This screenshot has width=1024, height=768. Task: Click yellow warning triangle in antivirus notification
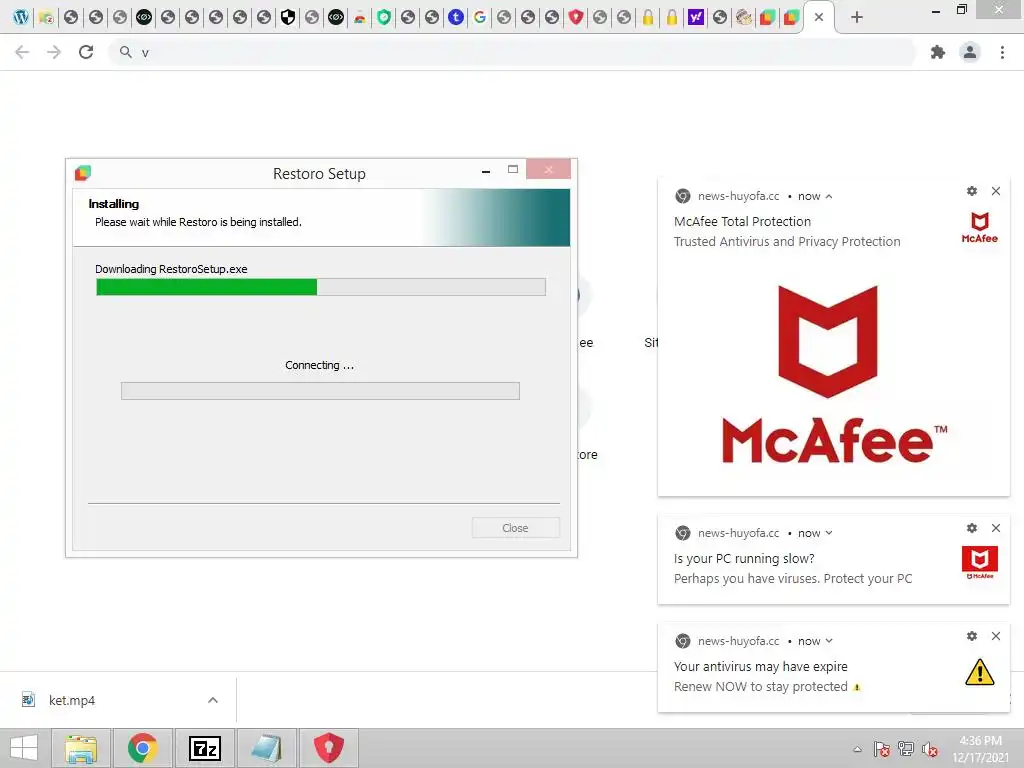(980, 672)
